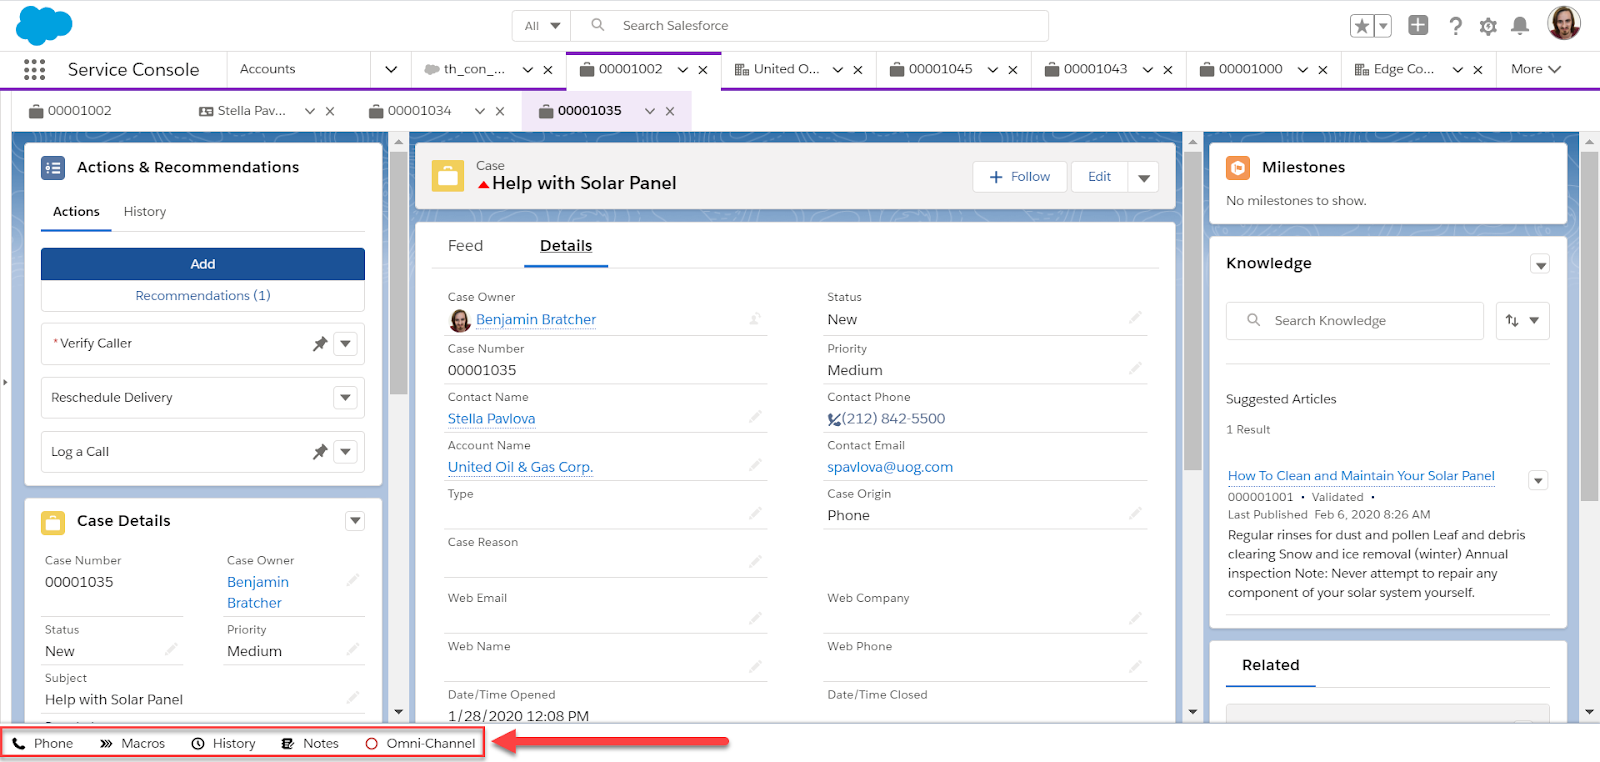
Task: Open Phone in the utility bar
Action: coord(43,743)
